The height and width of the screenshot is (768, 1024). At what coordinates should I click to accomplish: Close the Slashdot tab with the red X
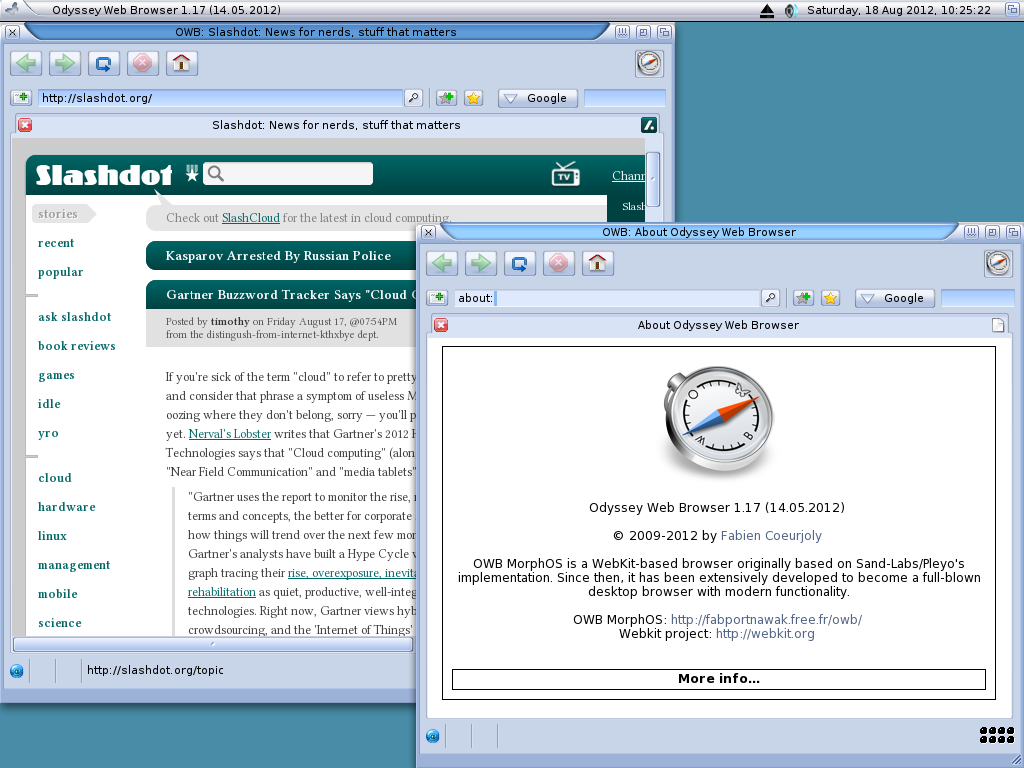point(25,125)
